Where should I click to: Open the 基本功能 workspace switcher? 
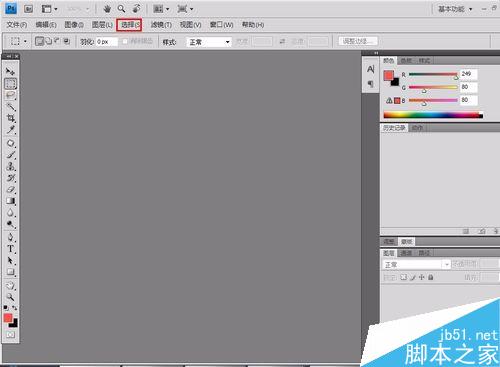coord(455,9)
